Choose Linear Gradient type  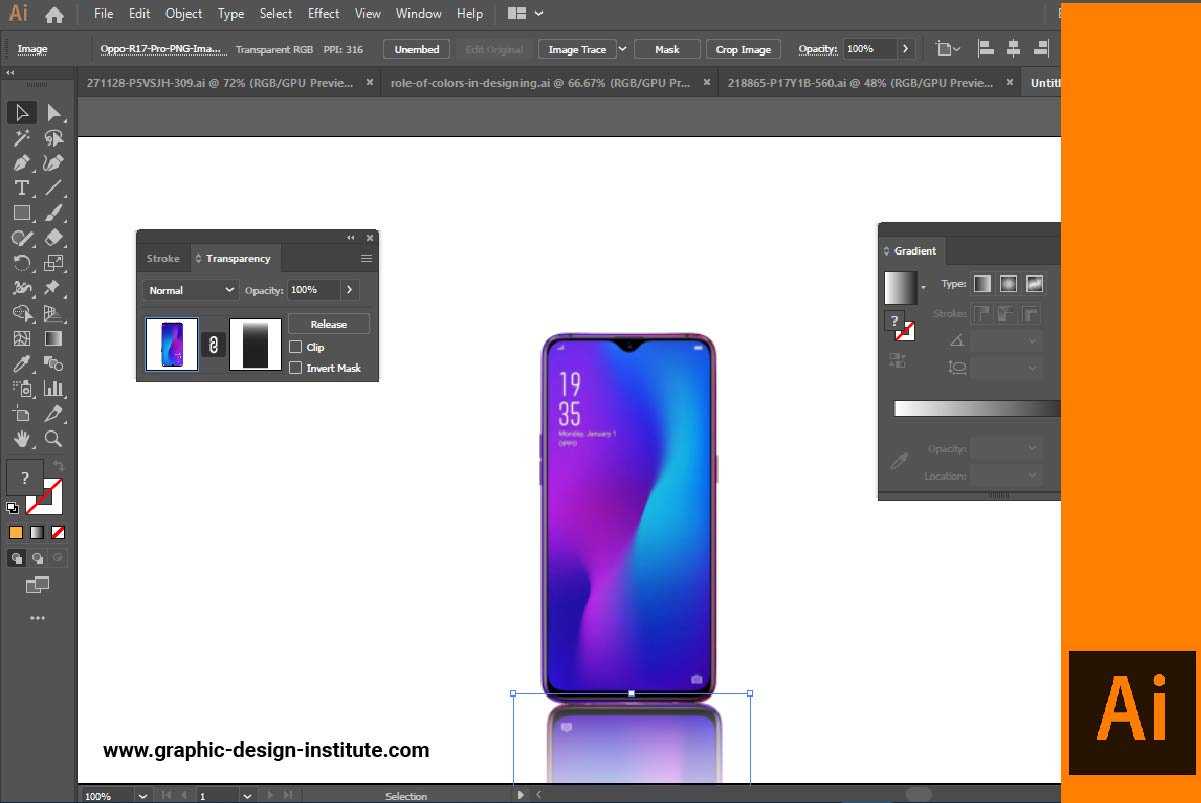pyautogui.click(x=983, y=284)
